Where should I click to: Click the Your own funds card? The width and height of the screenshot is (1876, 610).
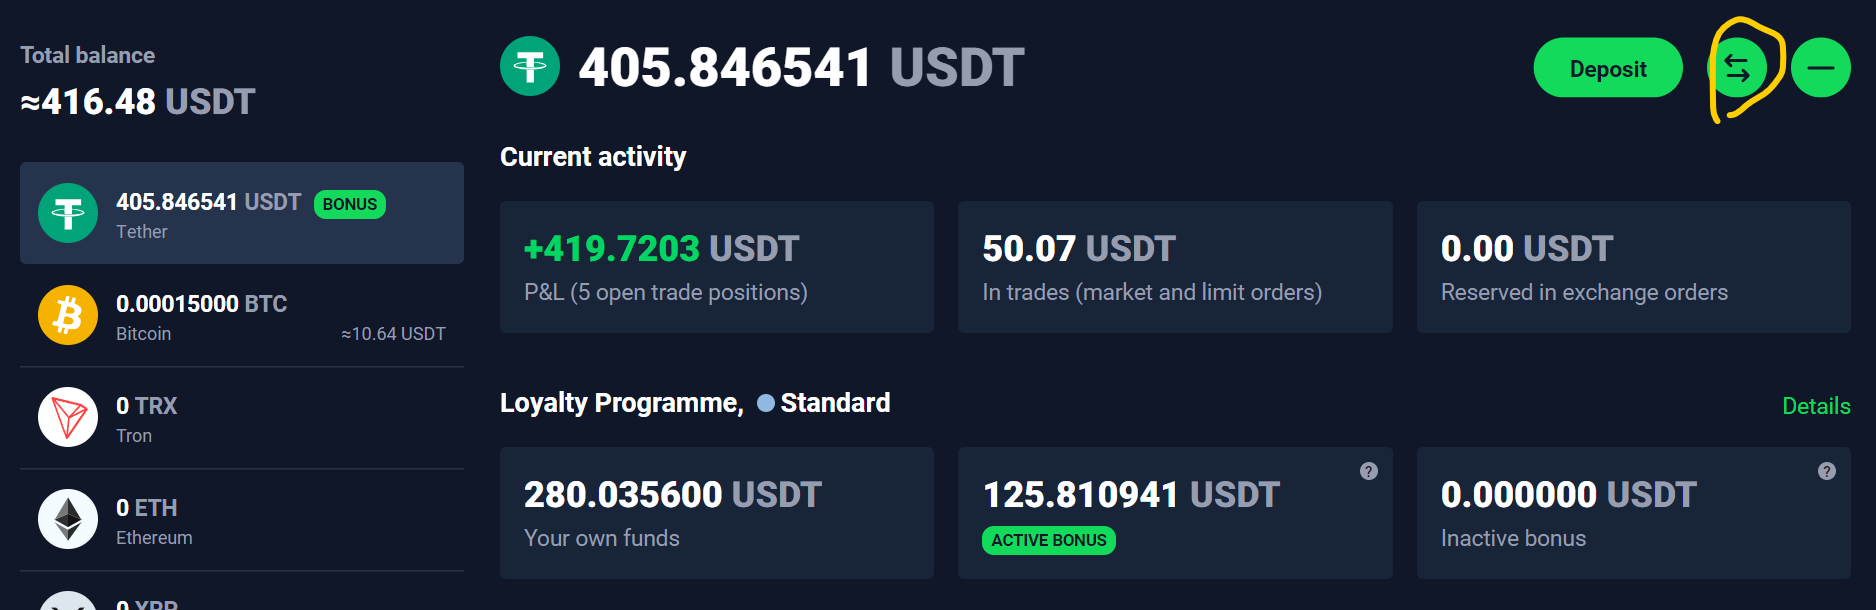(x=716, y=513)
